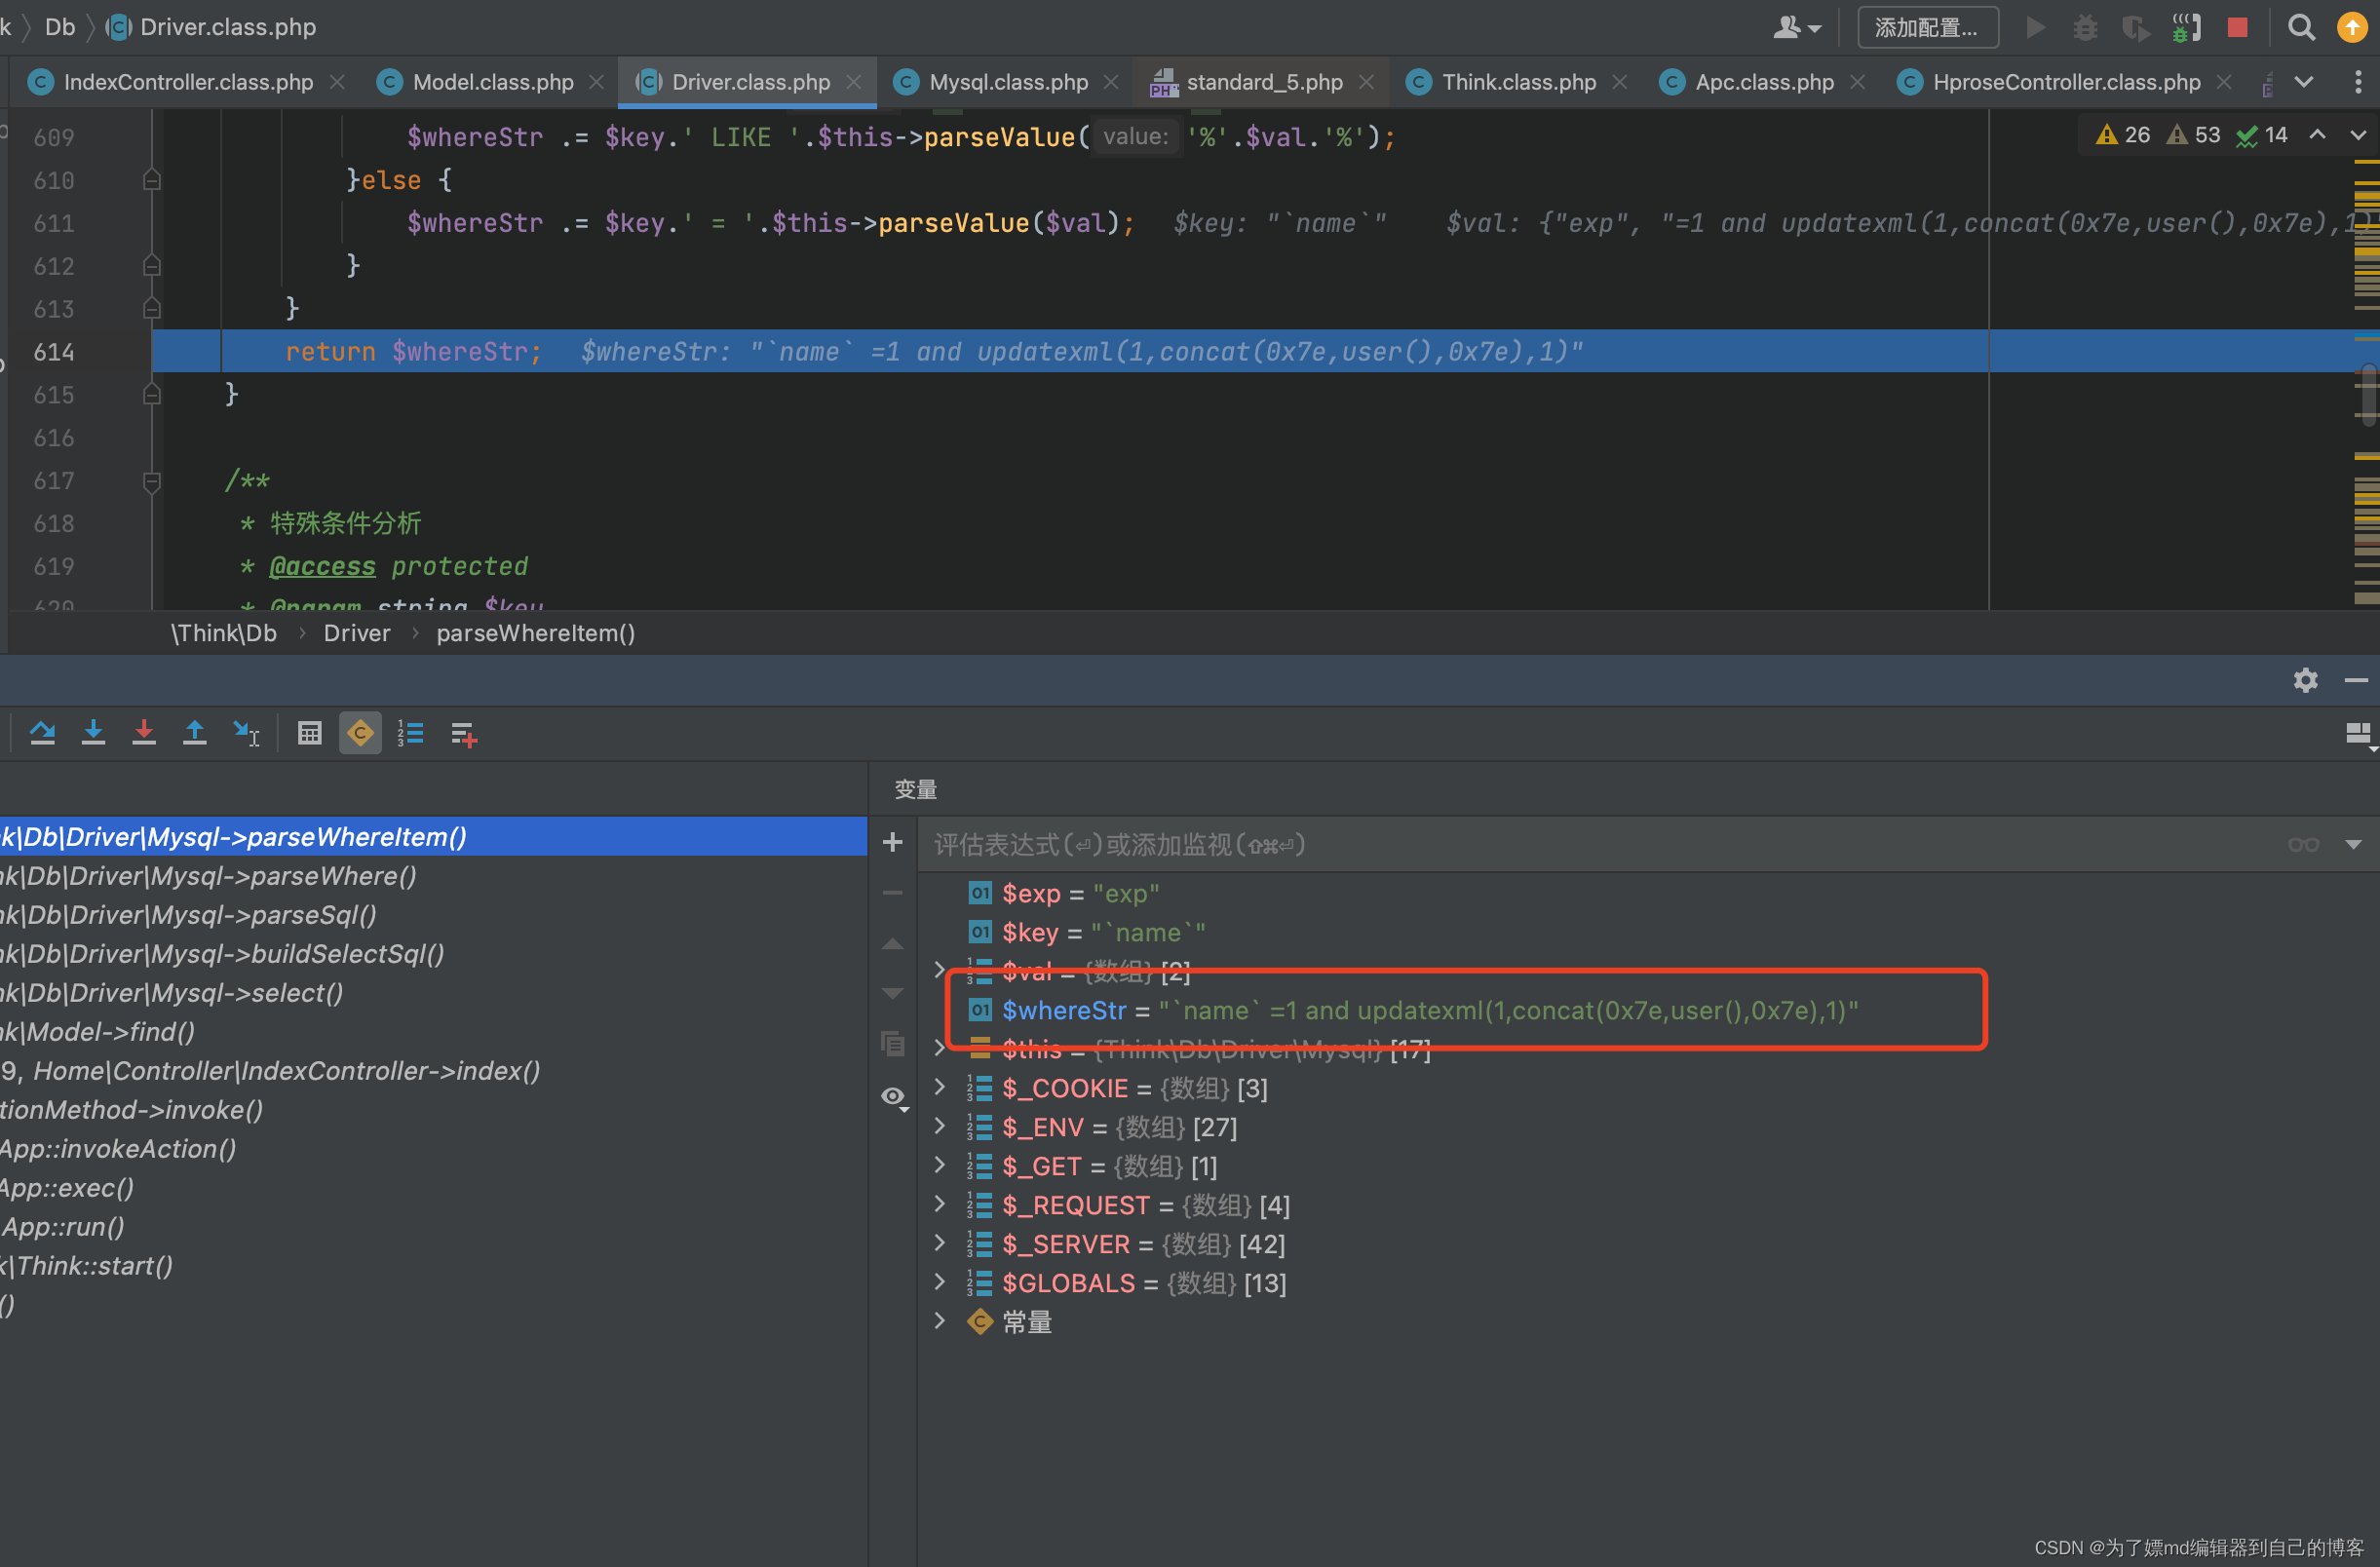
Task: Click the Step Over debugger icon
Action: (x=42, y=734)
